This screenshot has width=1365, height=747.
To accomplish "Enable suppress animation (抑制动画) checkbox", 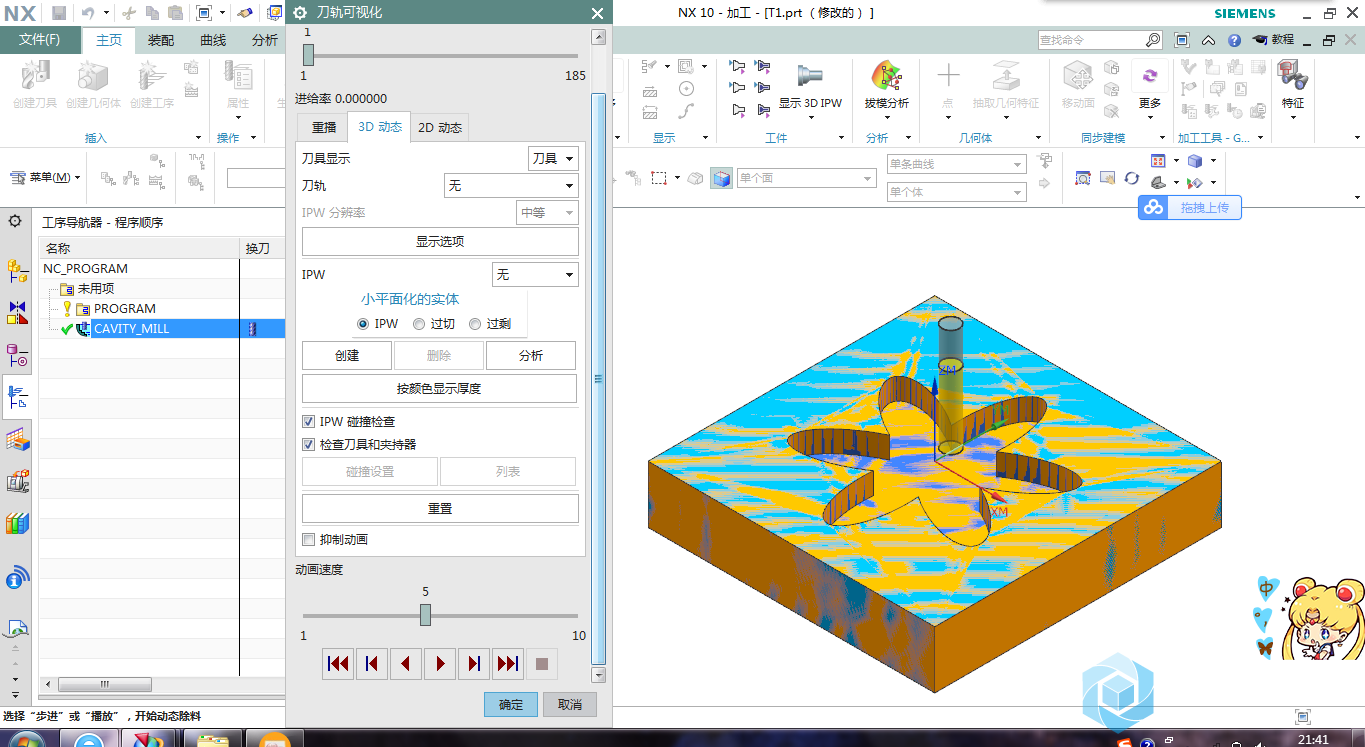I will tap(308, 539).
